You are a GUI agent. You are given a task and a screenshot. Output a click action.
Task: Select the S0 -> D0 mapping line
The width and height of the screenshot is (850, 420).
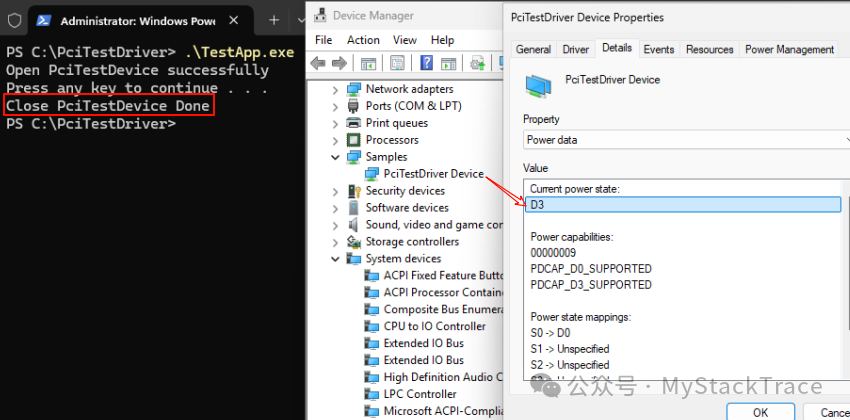pos(550,333)
